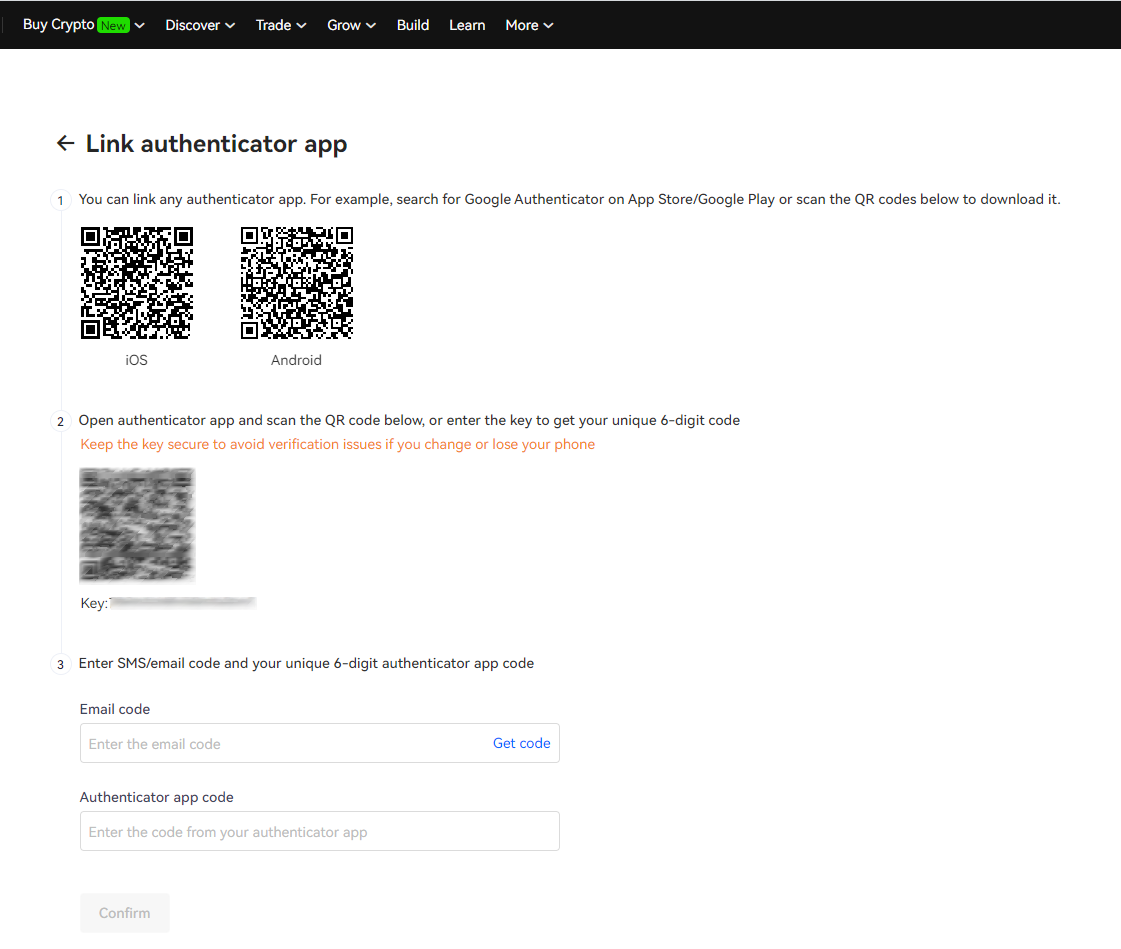Click the step 3 number marker
The width and height of the screenshot is (1121, 949).
(61, 664)
